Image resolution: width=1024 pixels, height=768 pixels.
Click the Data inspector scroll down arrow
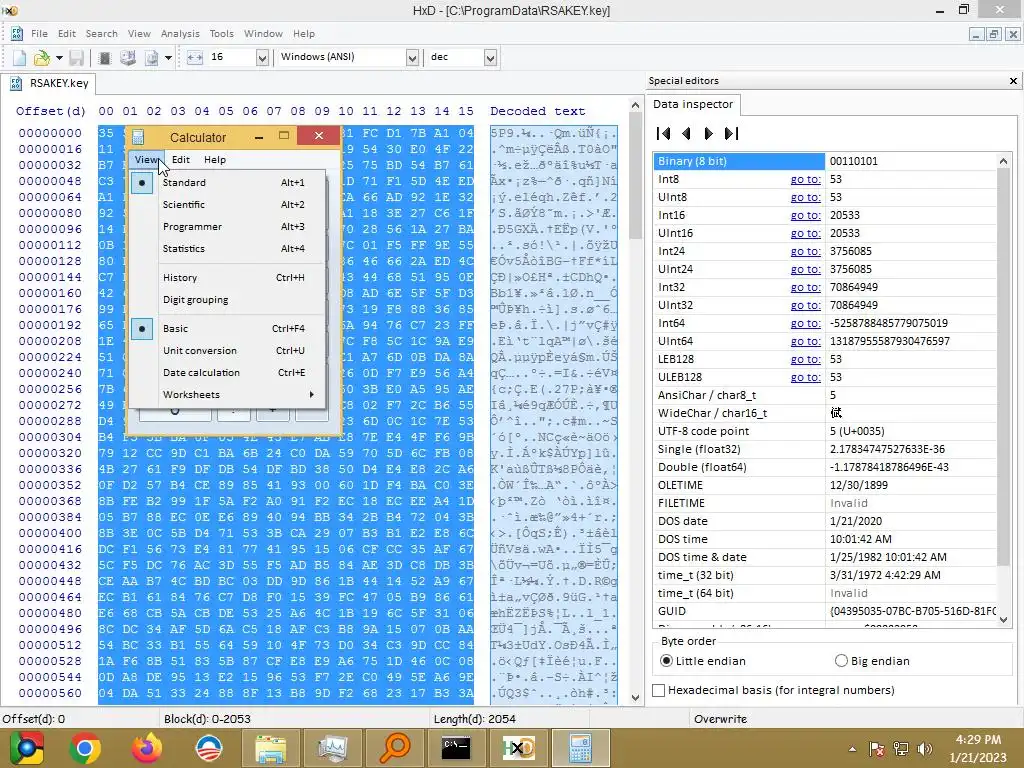[1003, 620]
